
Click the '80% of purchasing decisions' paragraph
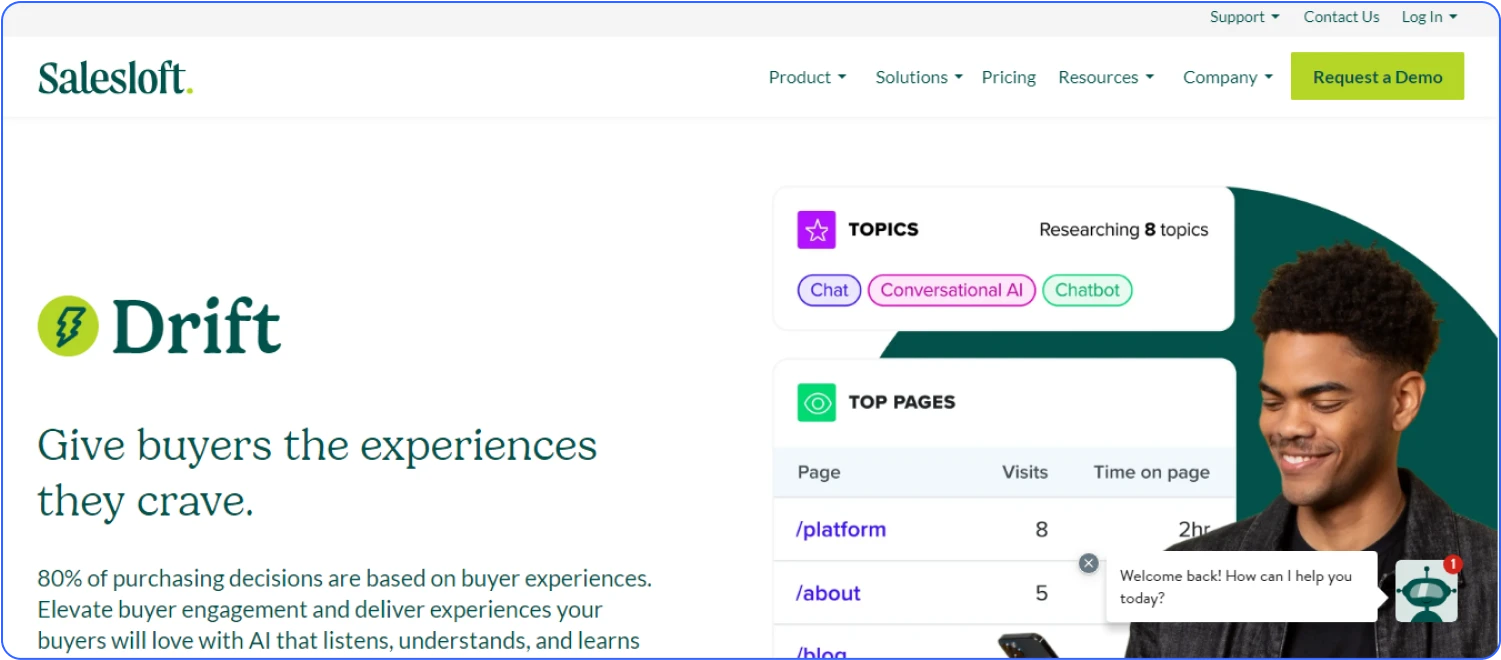point(344,609)
